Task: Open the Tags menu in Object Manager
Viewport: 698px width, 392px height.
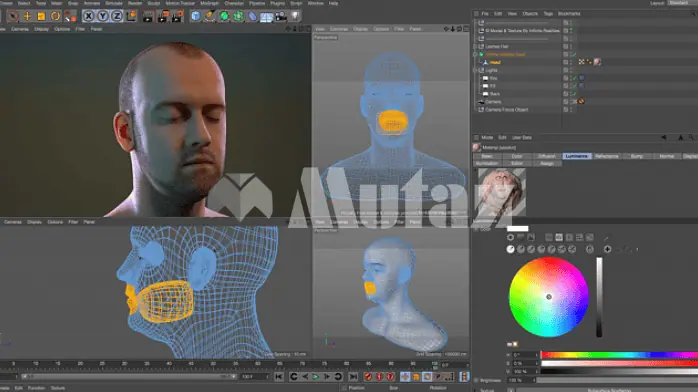Action: tap(548, 14)
